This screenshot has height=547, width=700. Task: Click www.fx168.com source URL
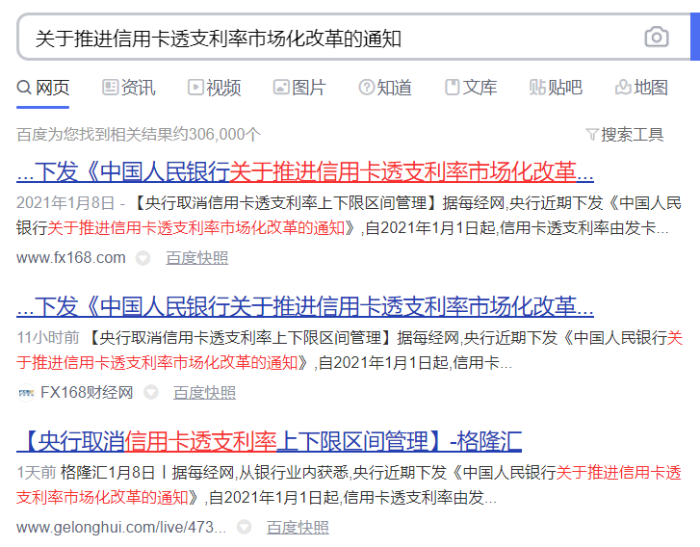click(71, 258)
